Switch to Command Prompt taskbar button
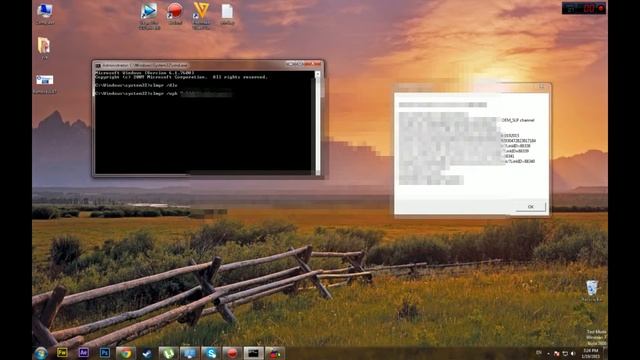The image size is (640, 360). tap(253, 353)
